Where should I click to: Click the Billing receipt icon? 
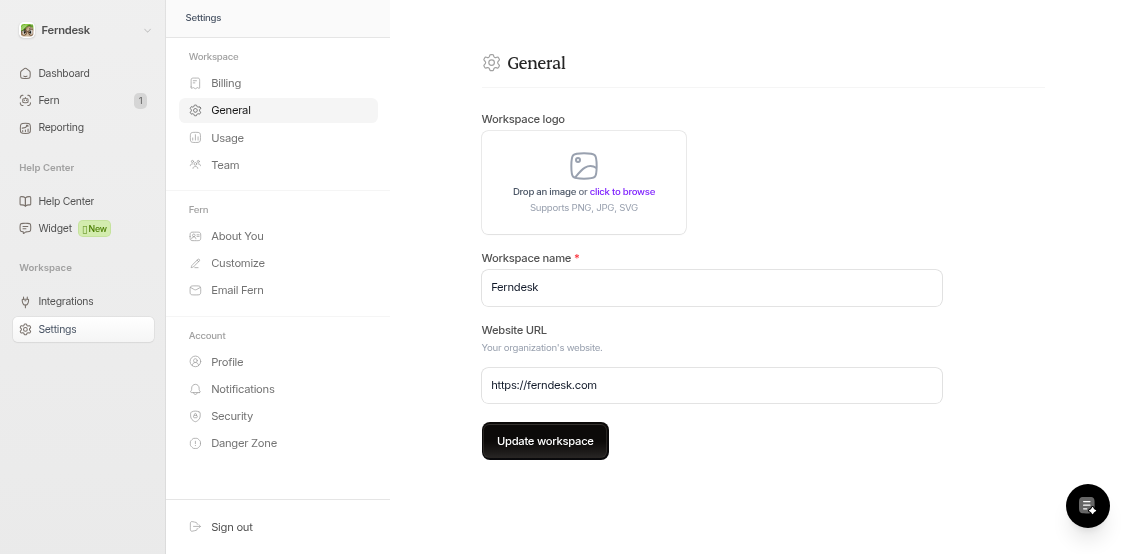[x=195, y=83]
